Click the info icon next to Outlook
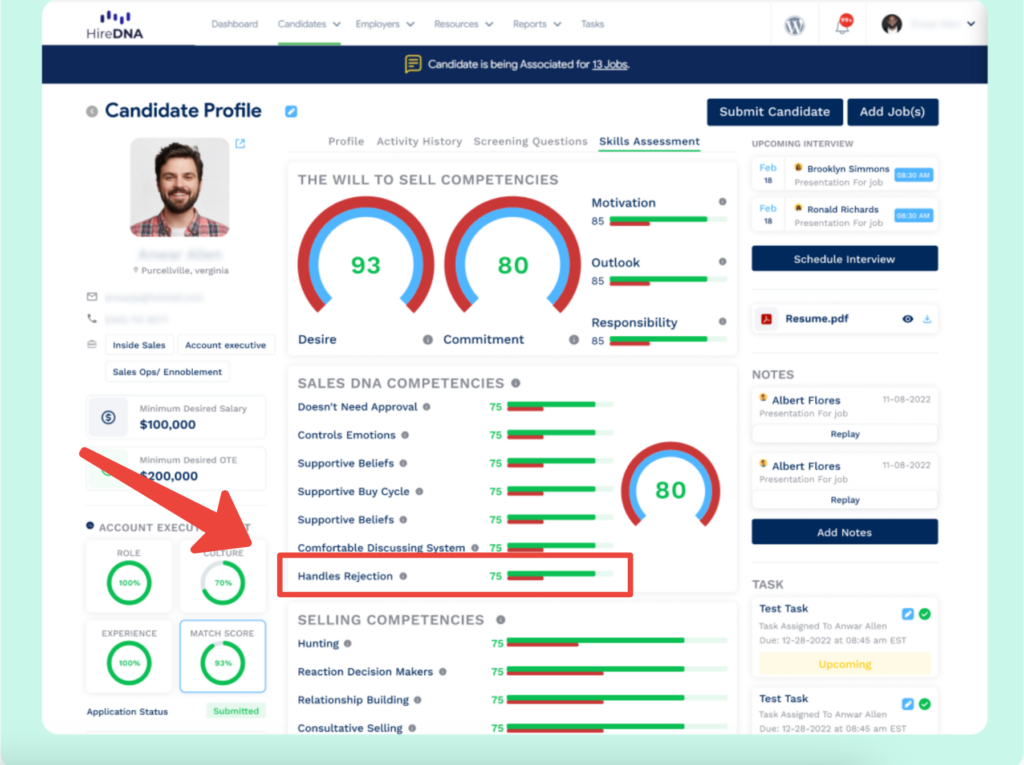The width and height of the screenshot is (1024, 765). click(722, 261)
